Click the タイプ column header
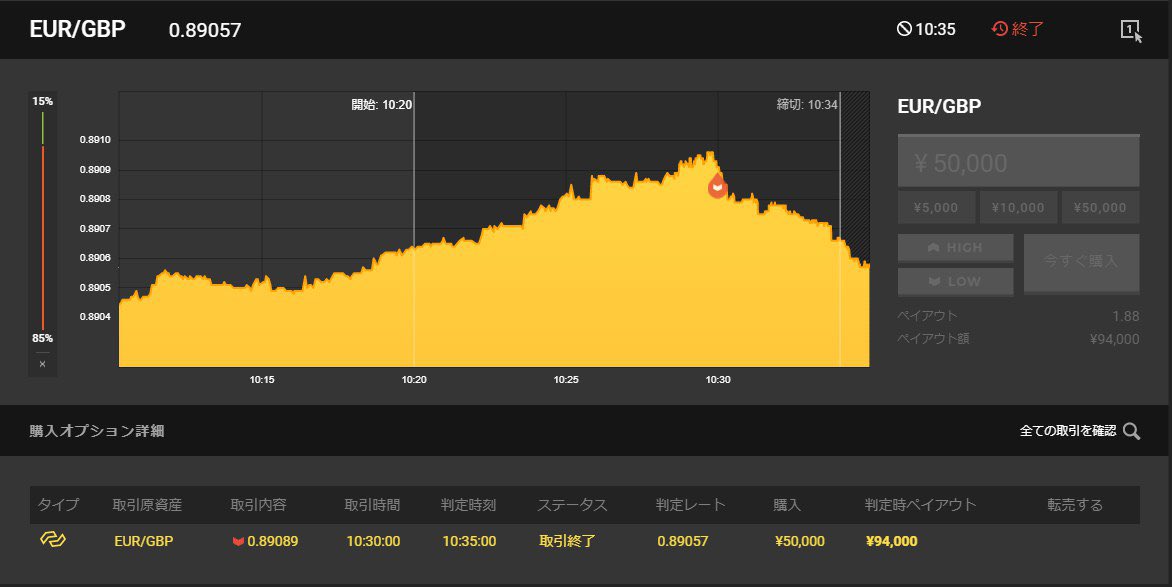The height and width of the screenshot is (587, 1172). [x=58, y=505]
